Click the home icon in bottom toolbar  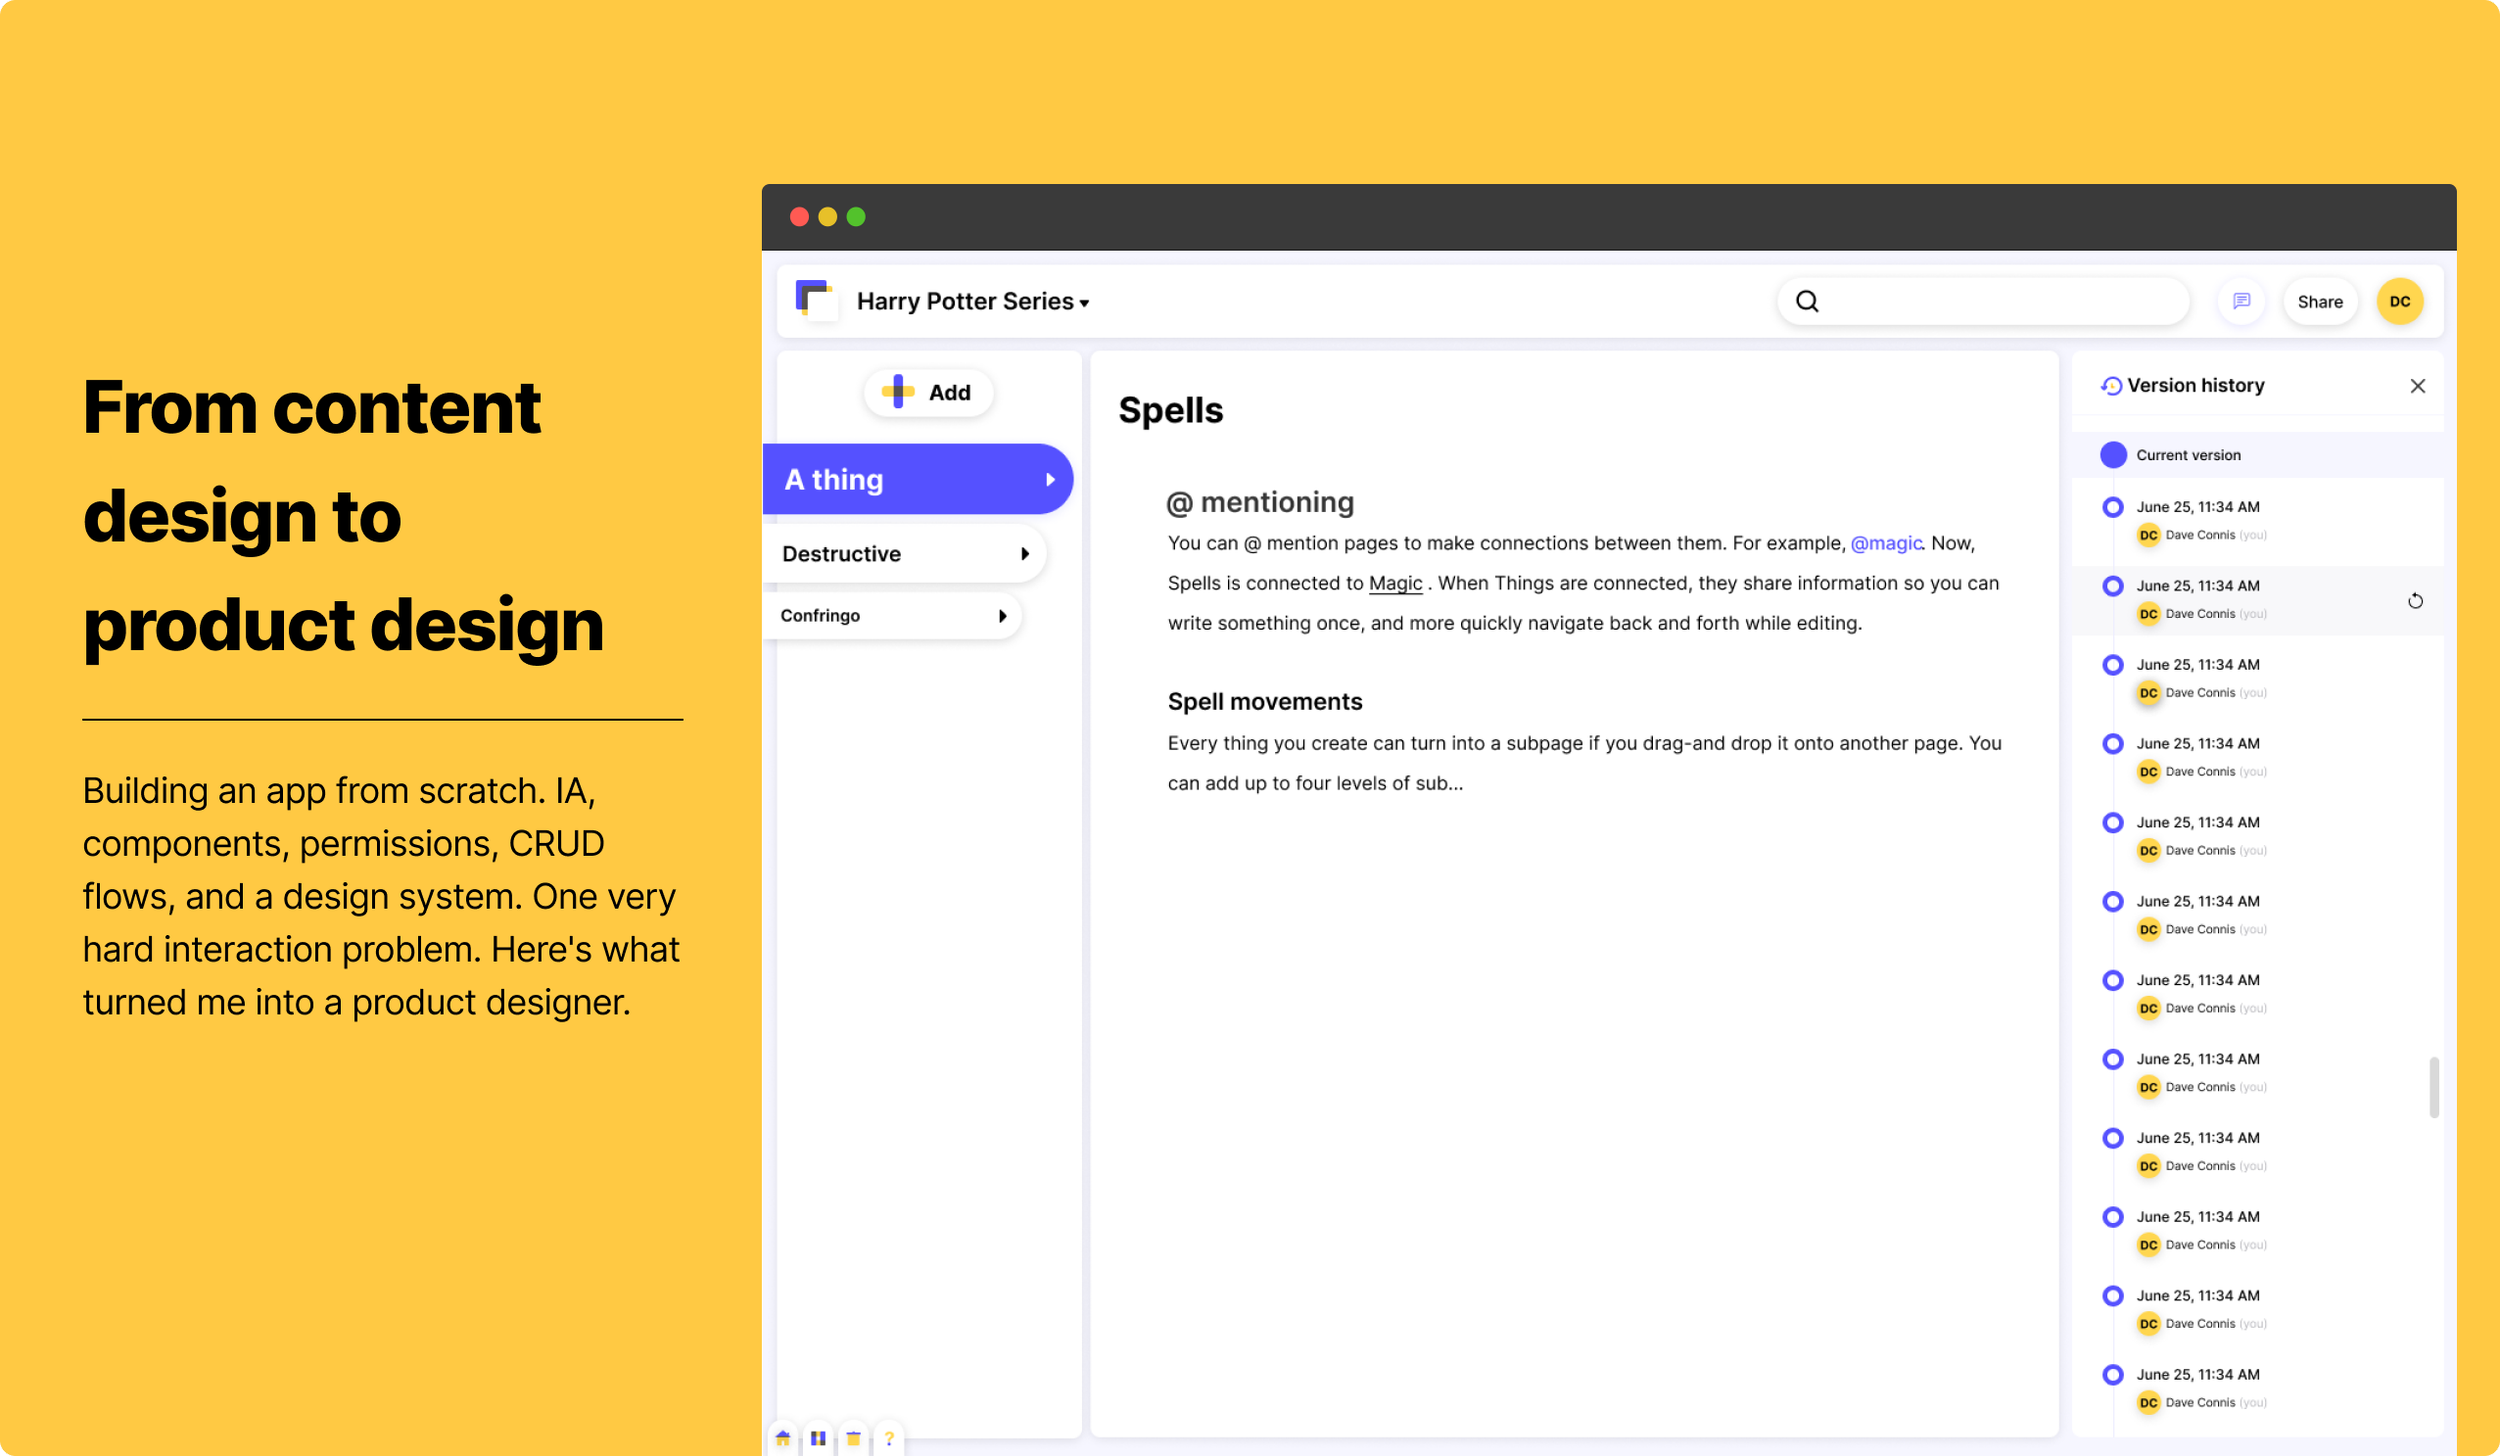783,1438
